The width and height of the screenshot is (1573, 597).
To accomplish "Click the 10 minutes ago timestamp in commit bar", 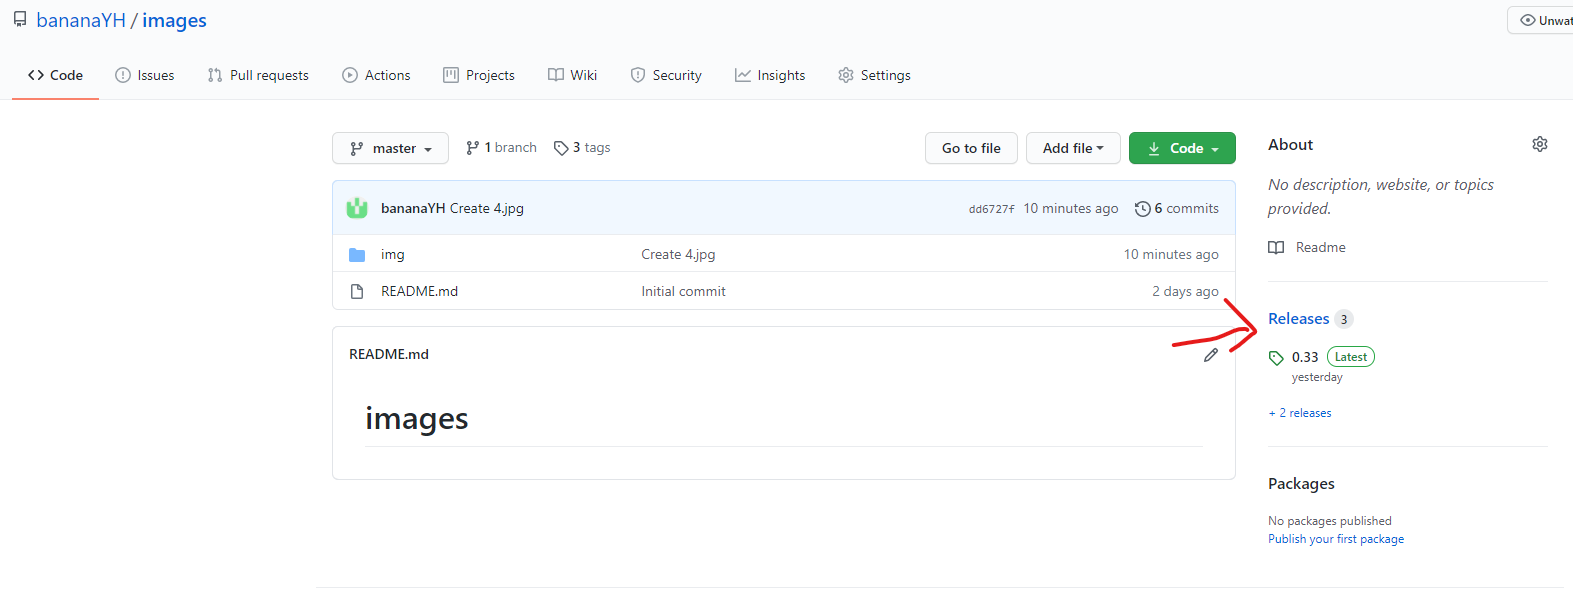I will pos(1071,208).
